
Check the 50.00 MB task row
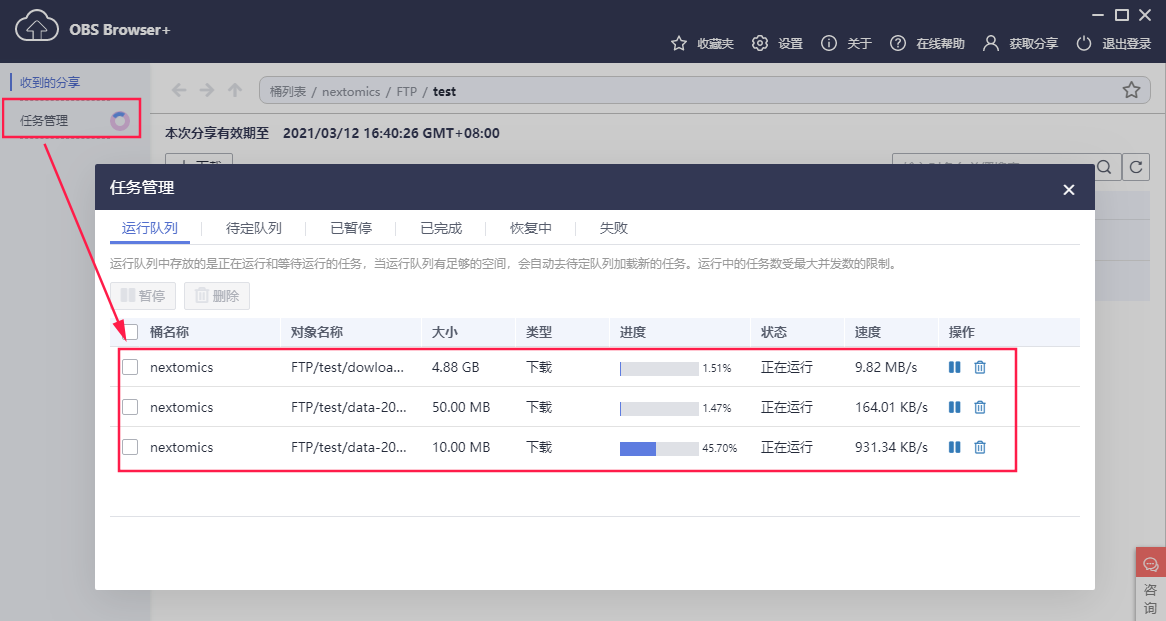[x=130, y=408]
